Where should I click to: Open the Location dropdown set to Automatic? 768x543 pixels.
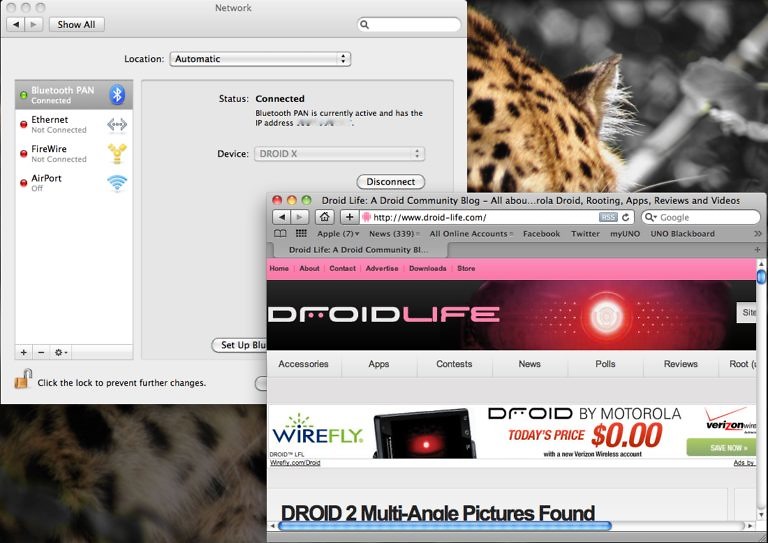(x=260, y=59)
